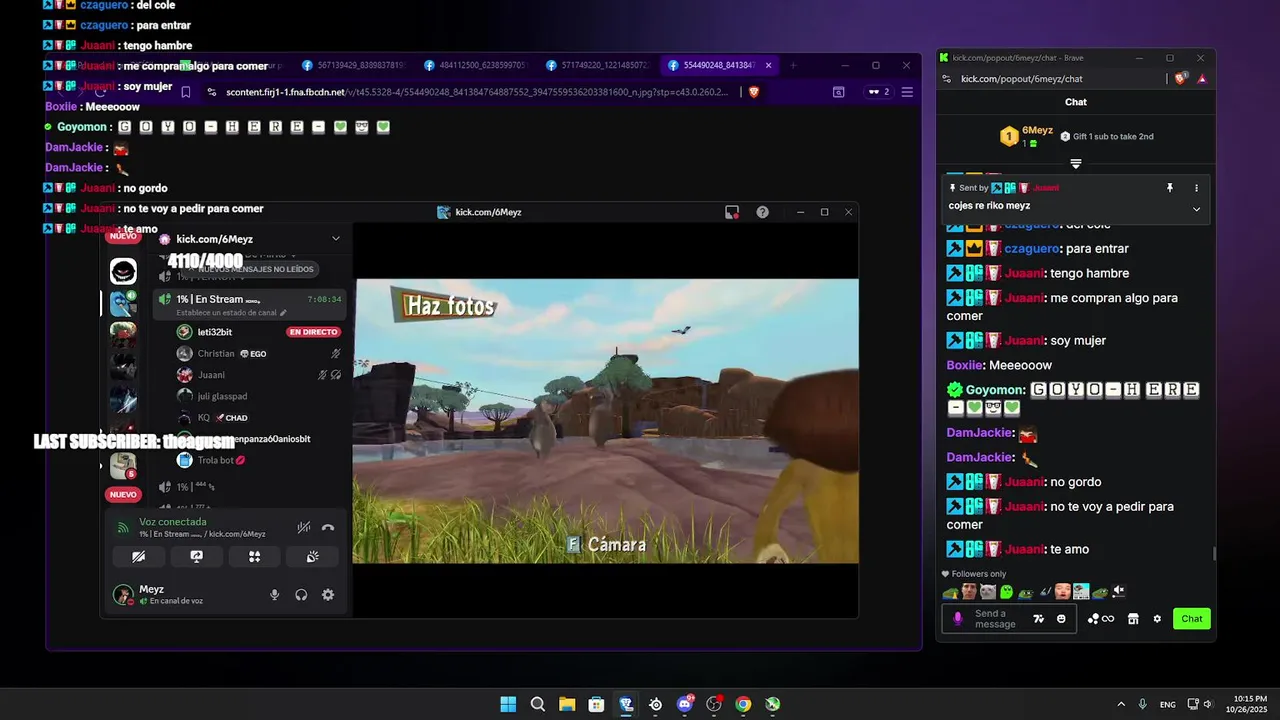Collapse the gift leaderboard arrow
Image resolution: width=1280 pixels, height=720 pixels.
[x=1076, y=163]
